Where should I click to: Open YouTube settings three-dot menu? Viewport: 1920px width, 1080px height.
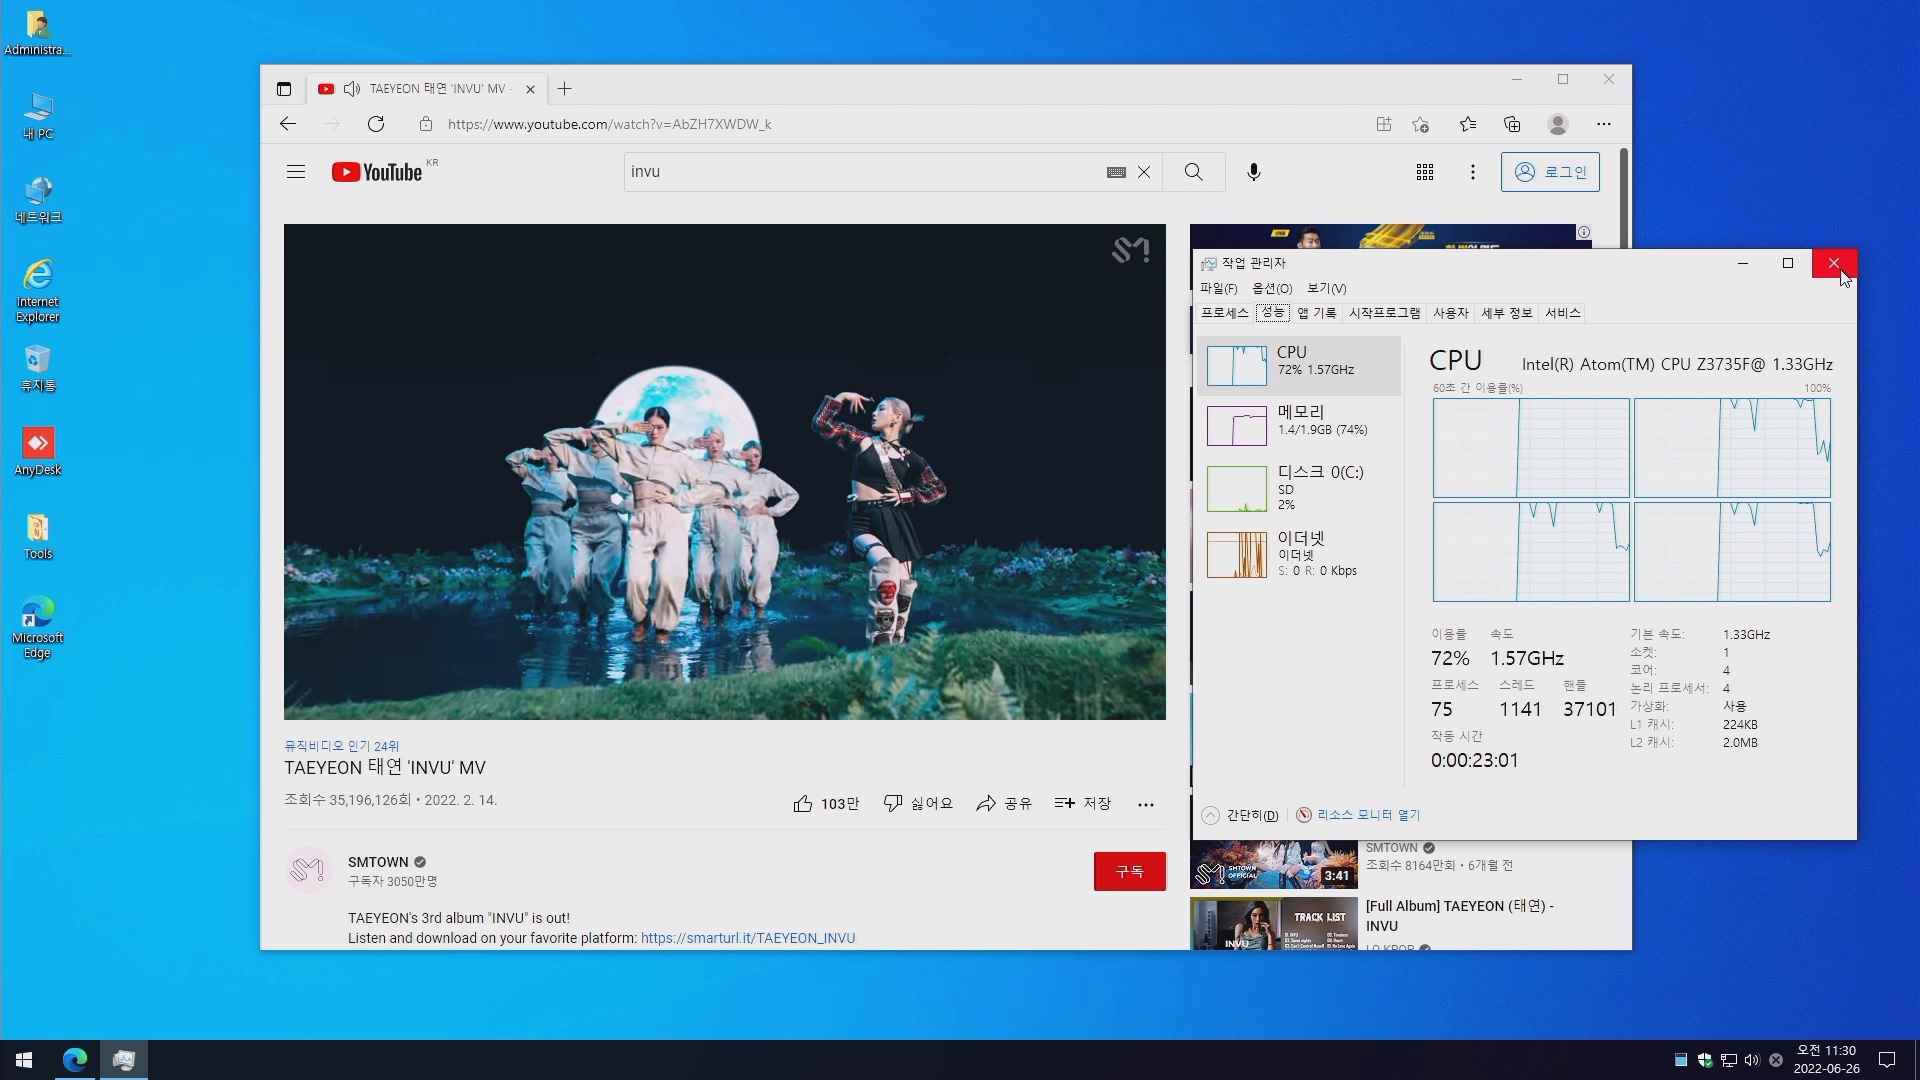click(x=1473, y=172)
